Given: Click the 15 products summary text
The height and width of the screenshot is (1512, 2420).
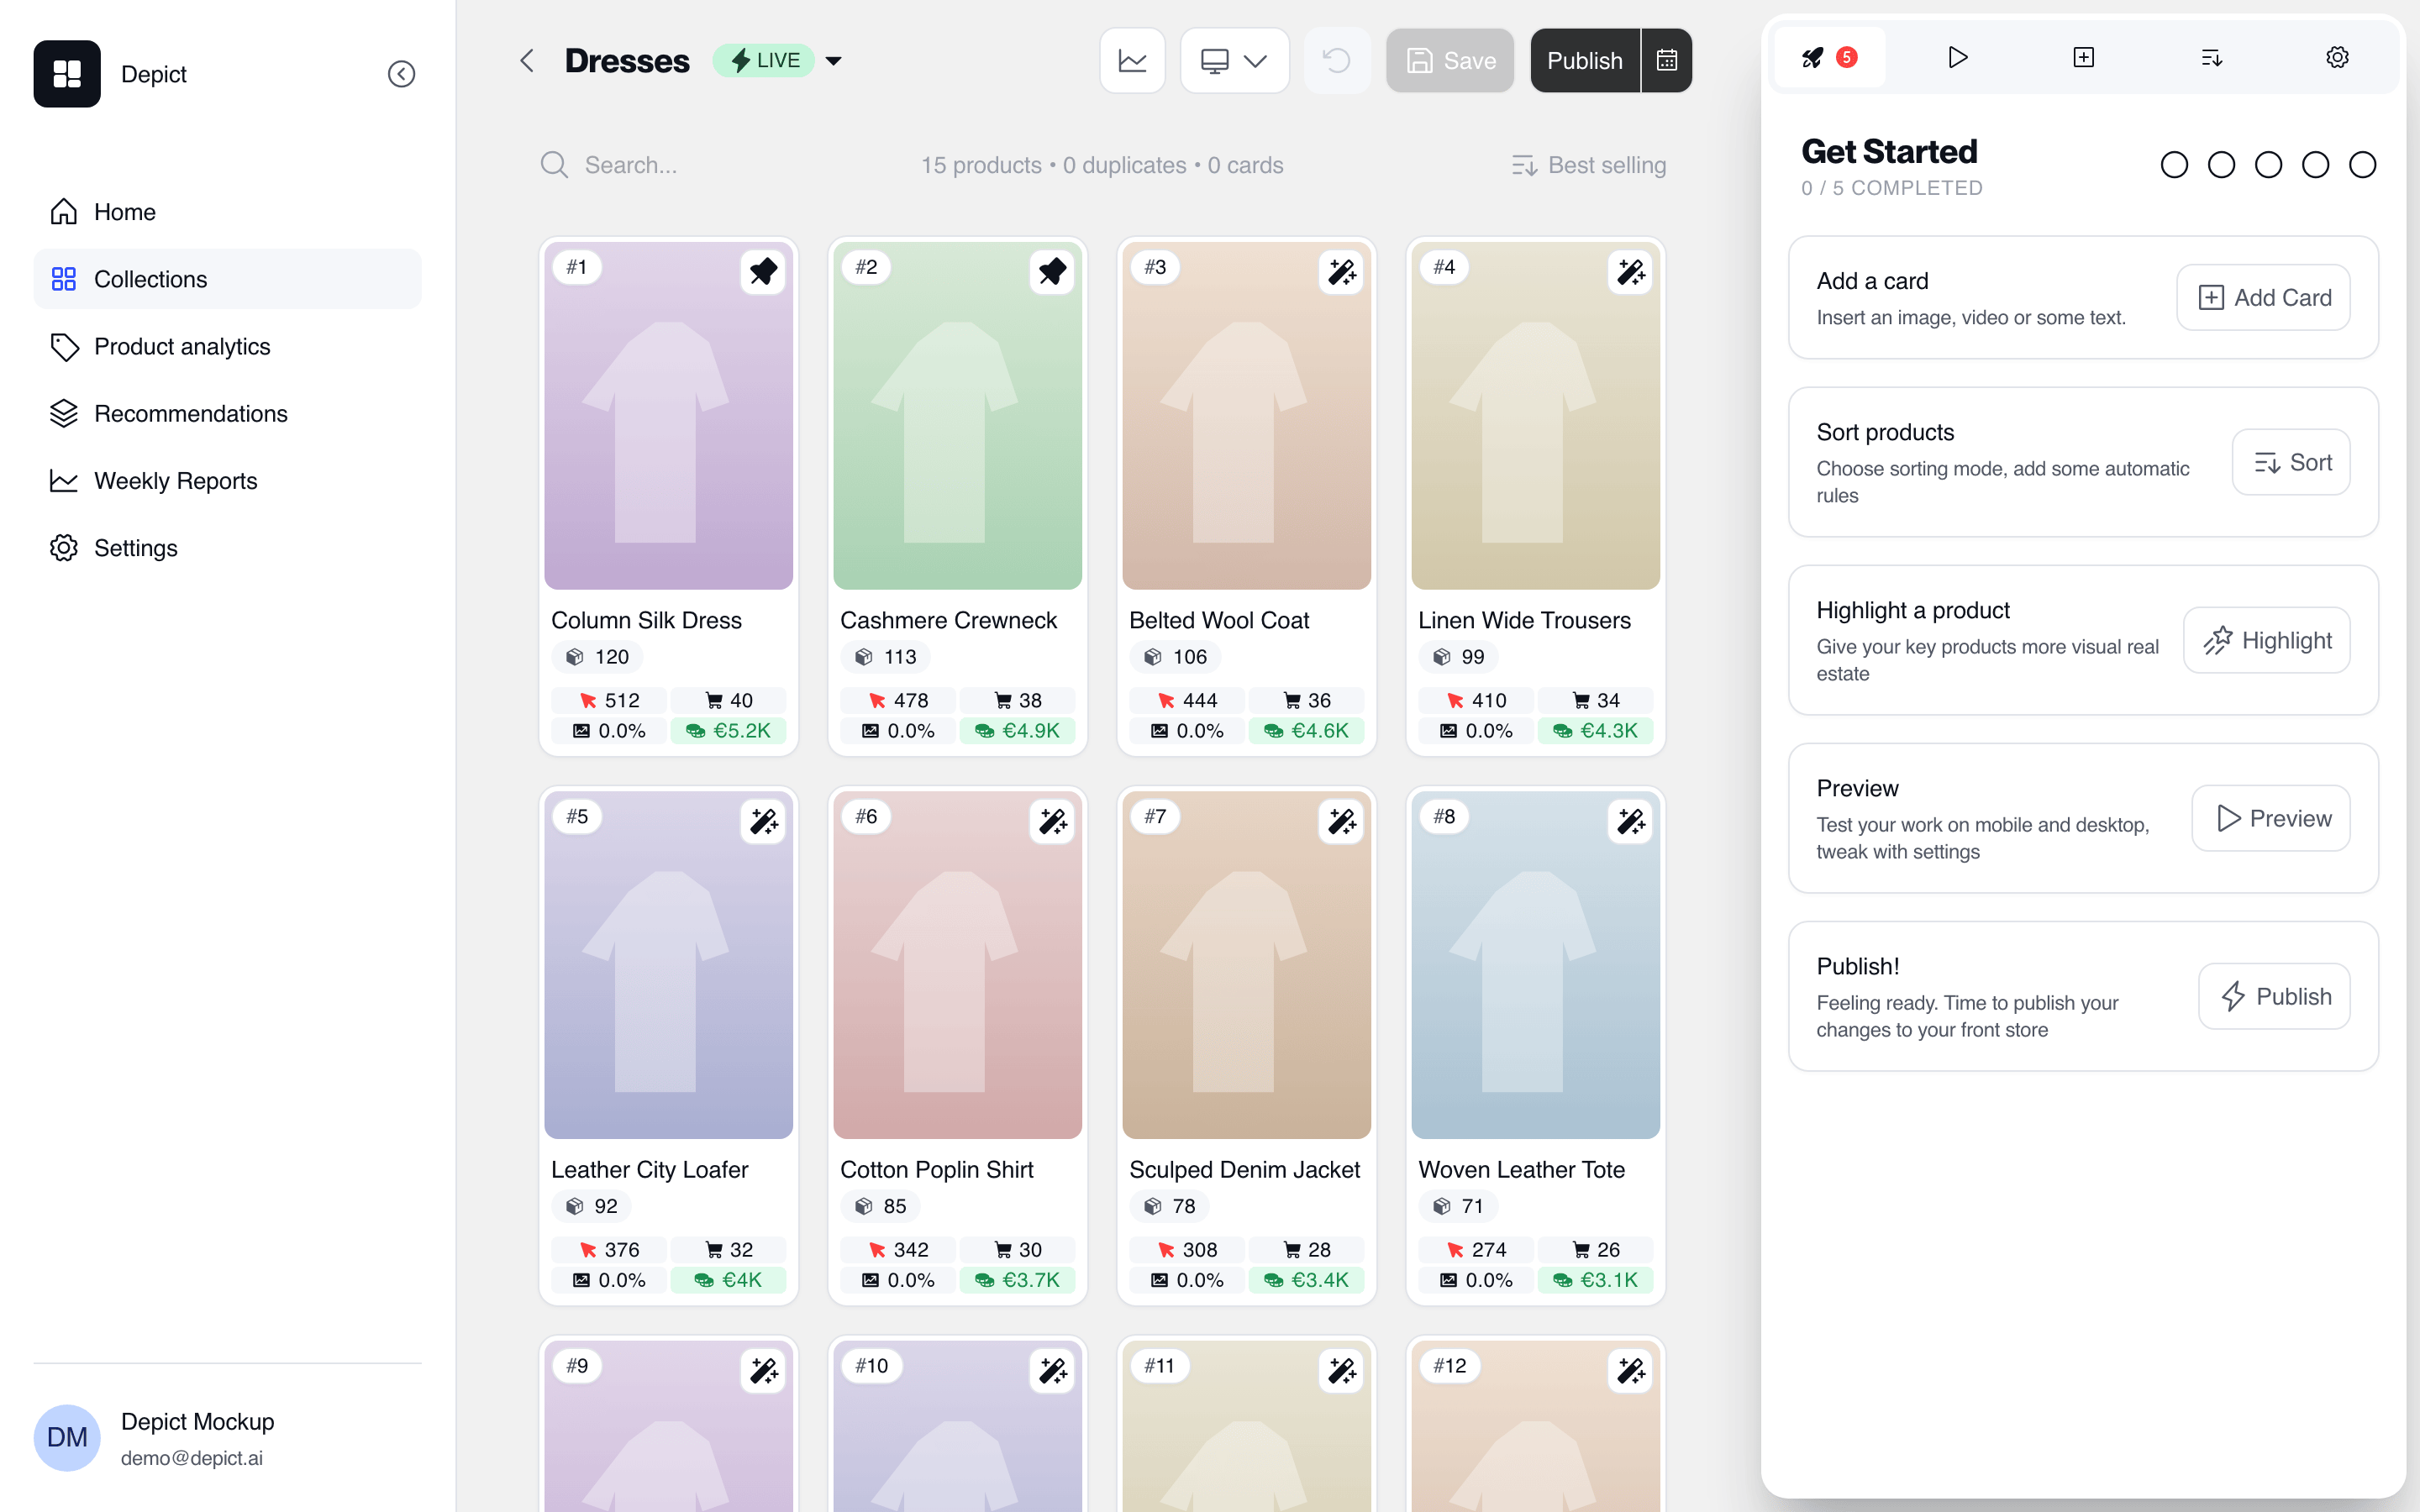Looking at the screenshot, I should pos(981,165).
